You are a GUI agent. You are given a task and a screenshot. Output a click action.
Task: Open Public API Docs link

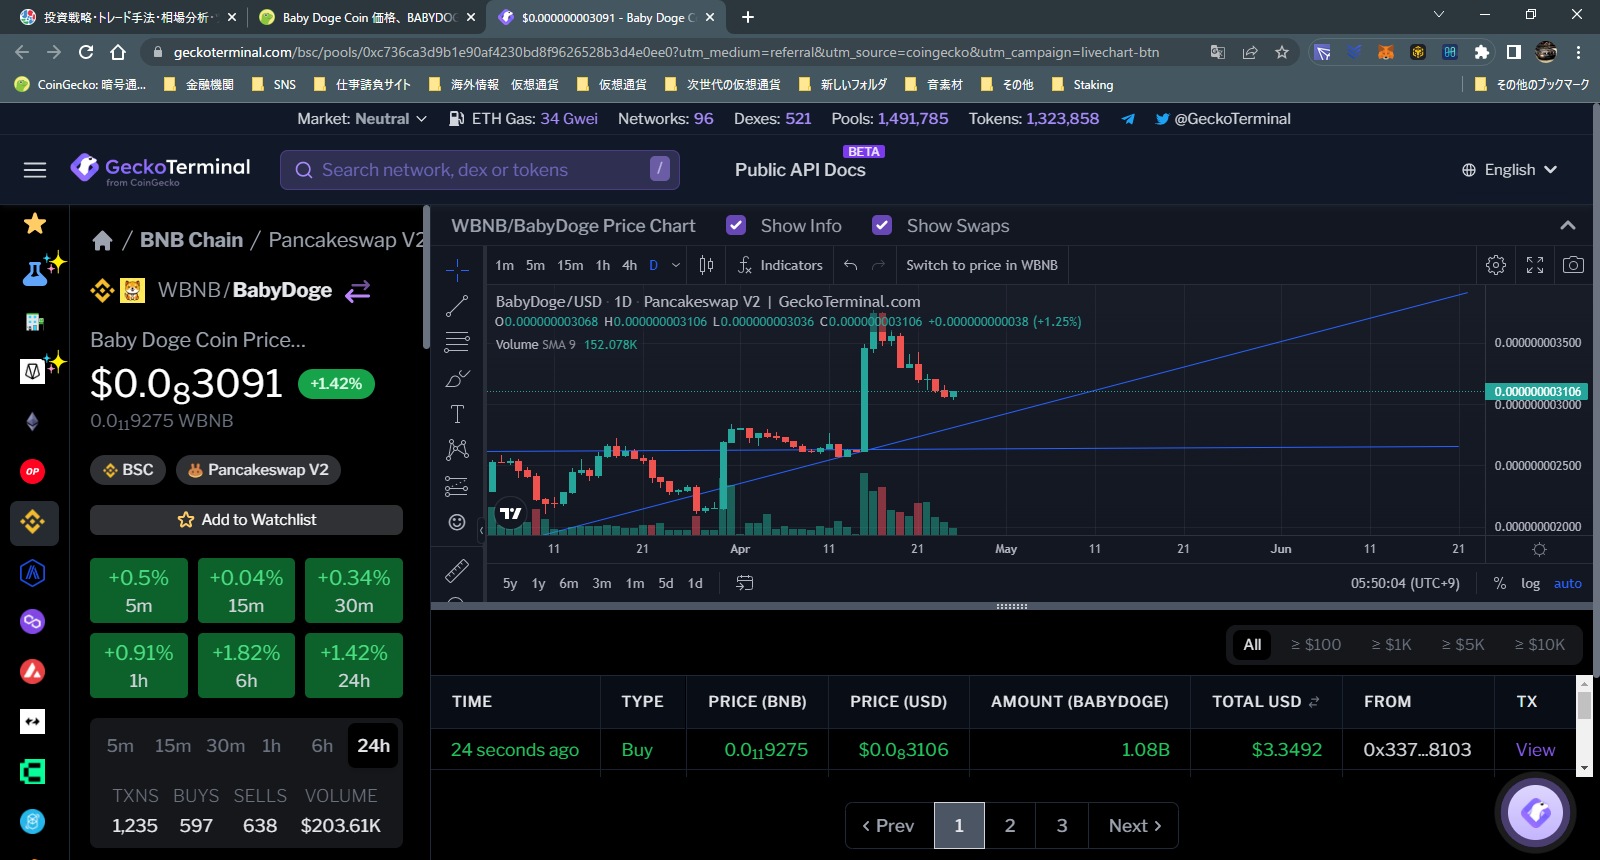(800, 170)
